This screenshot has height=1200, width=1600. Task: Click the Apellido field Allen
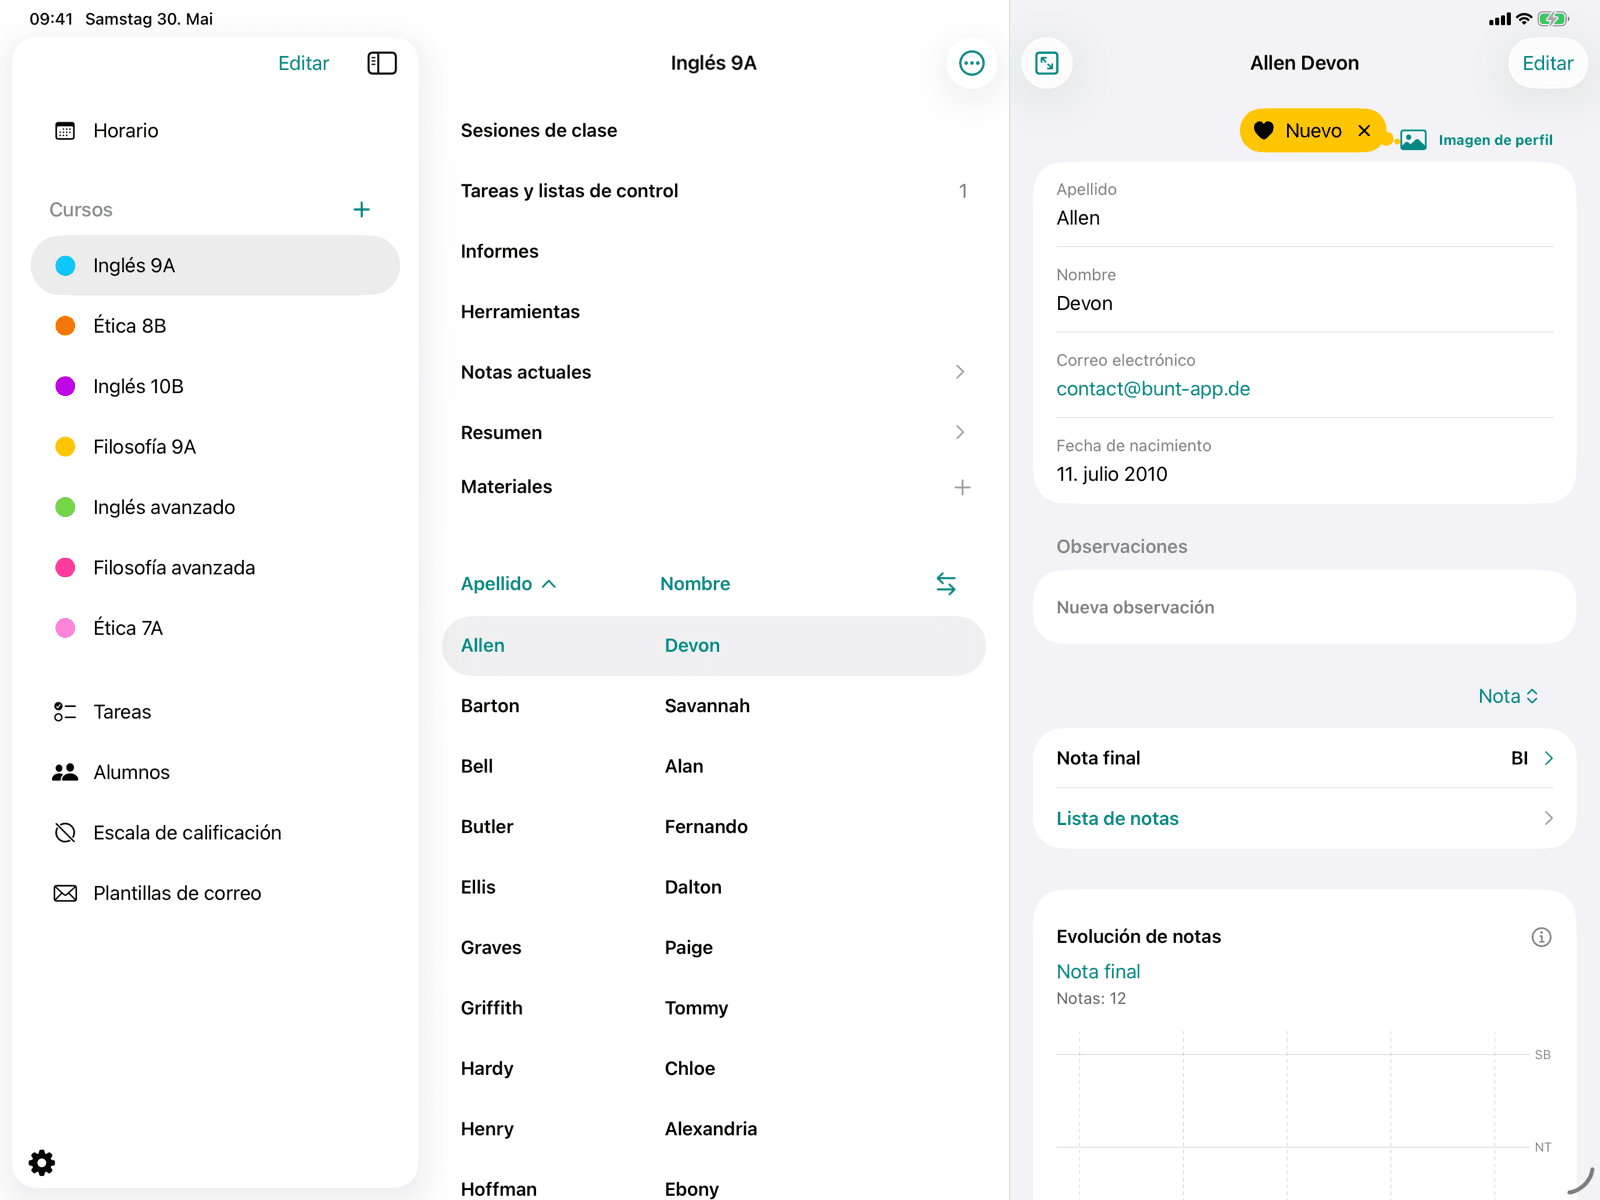1304,206
